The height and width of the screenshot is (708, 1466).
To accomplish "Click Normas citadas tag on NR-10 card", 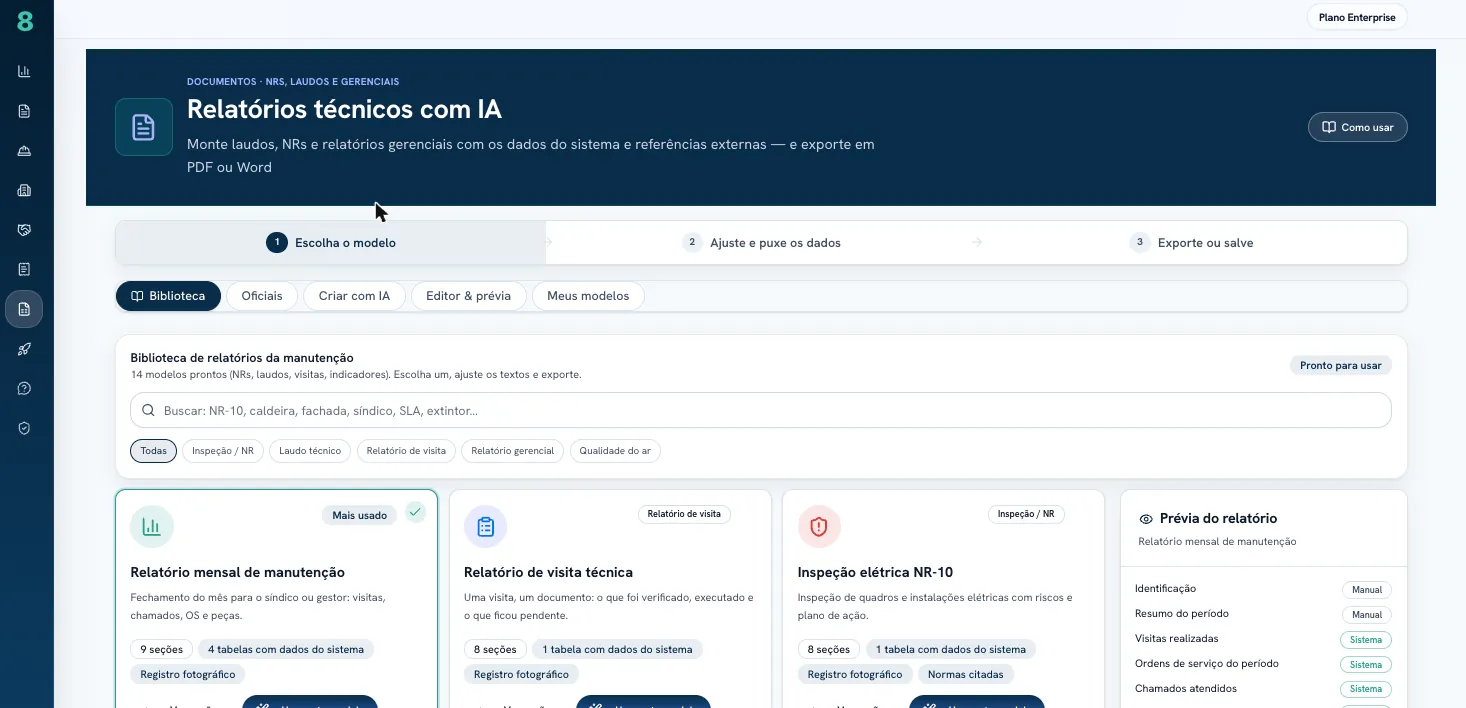I will click(965, 674).
